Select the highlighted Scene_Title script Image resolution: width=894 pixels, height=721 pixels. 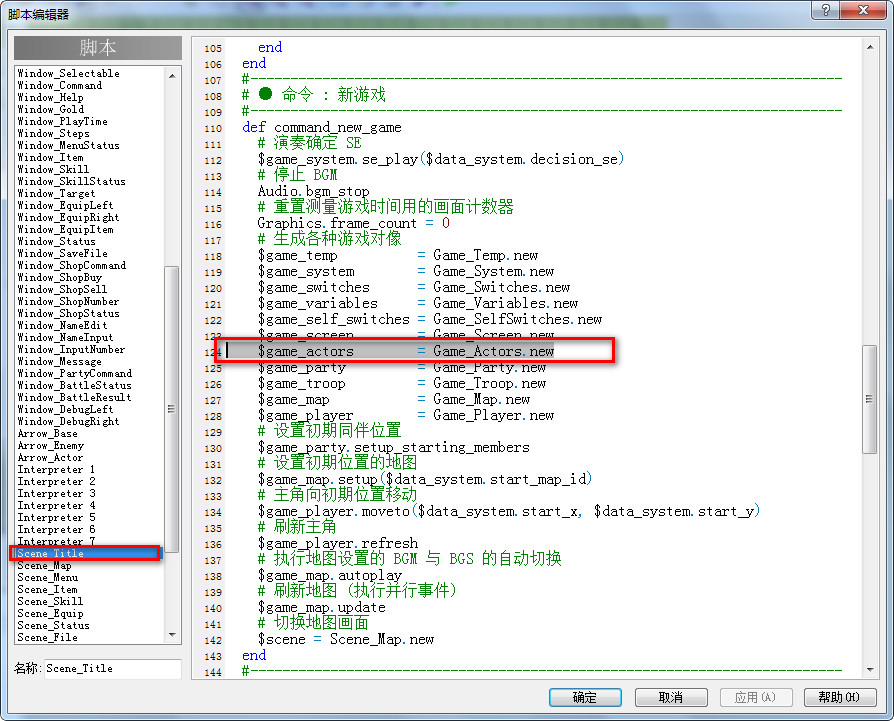coord(86,553)
